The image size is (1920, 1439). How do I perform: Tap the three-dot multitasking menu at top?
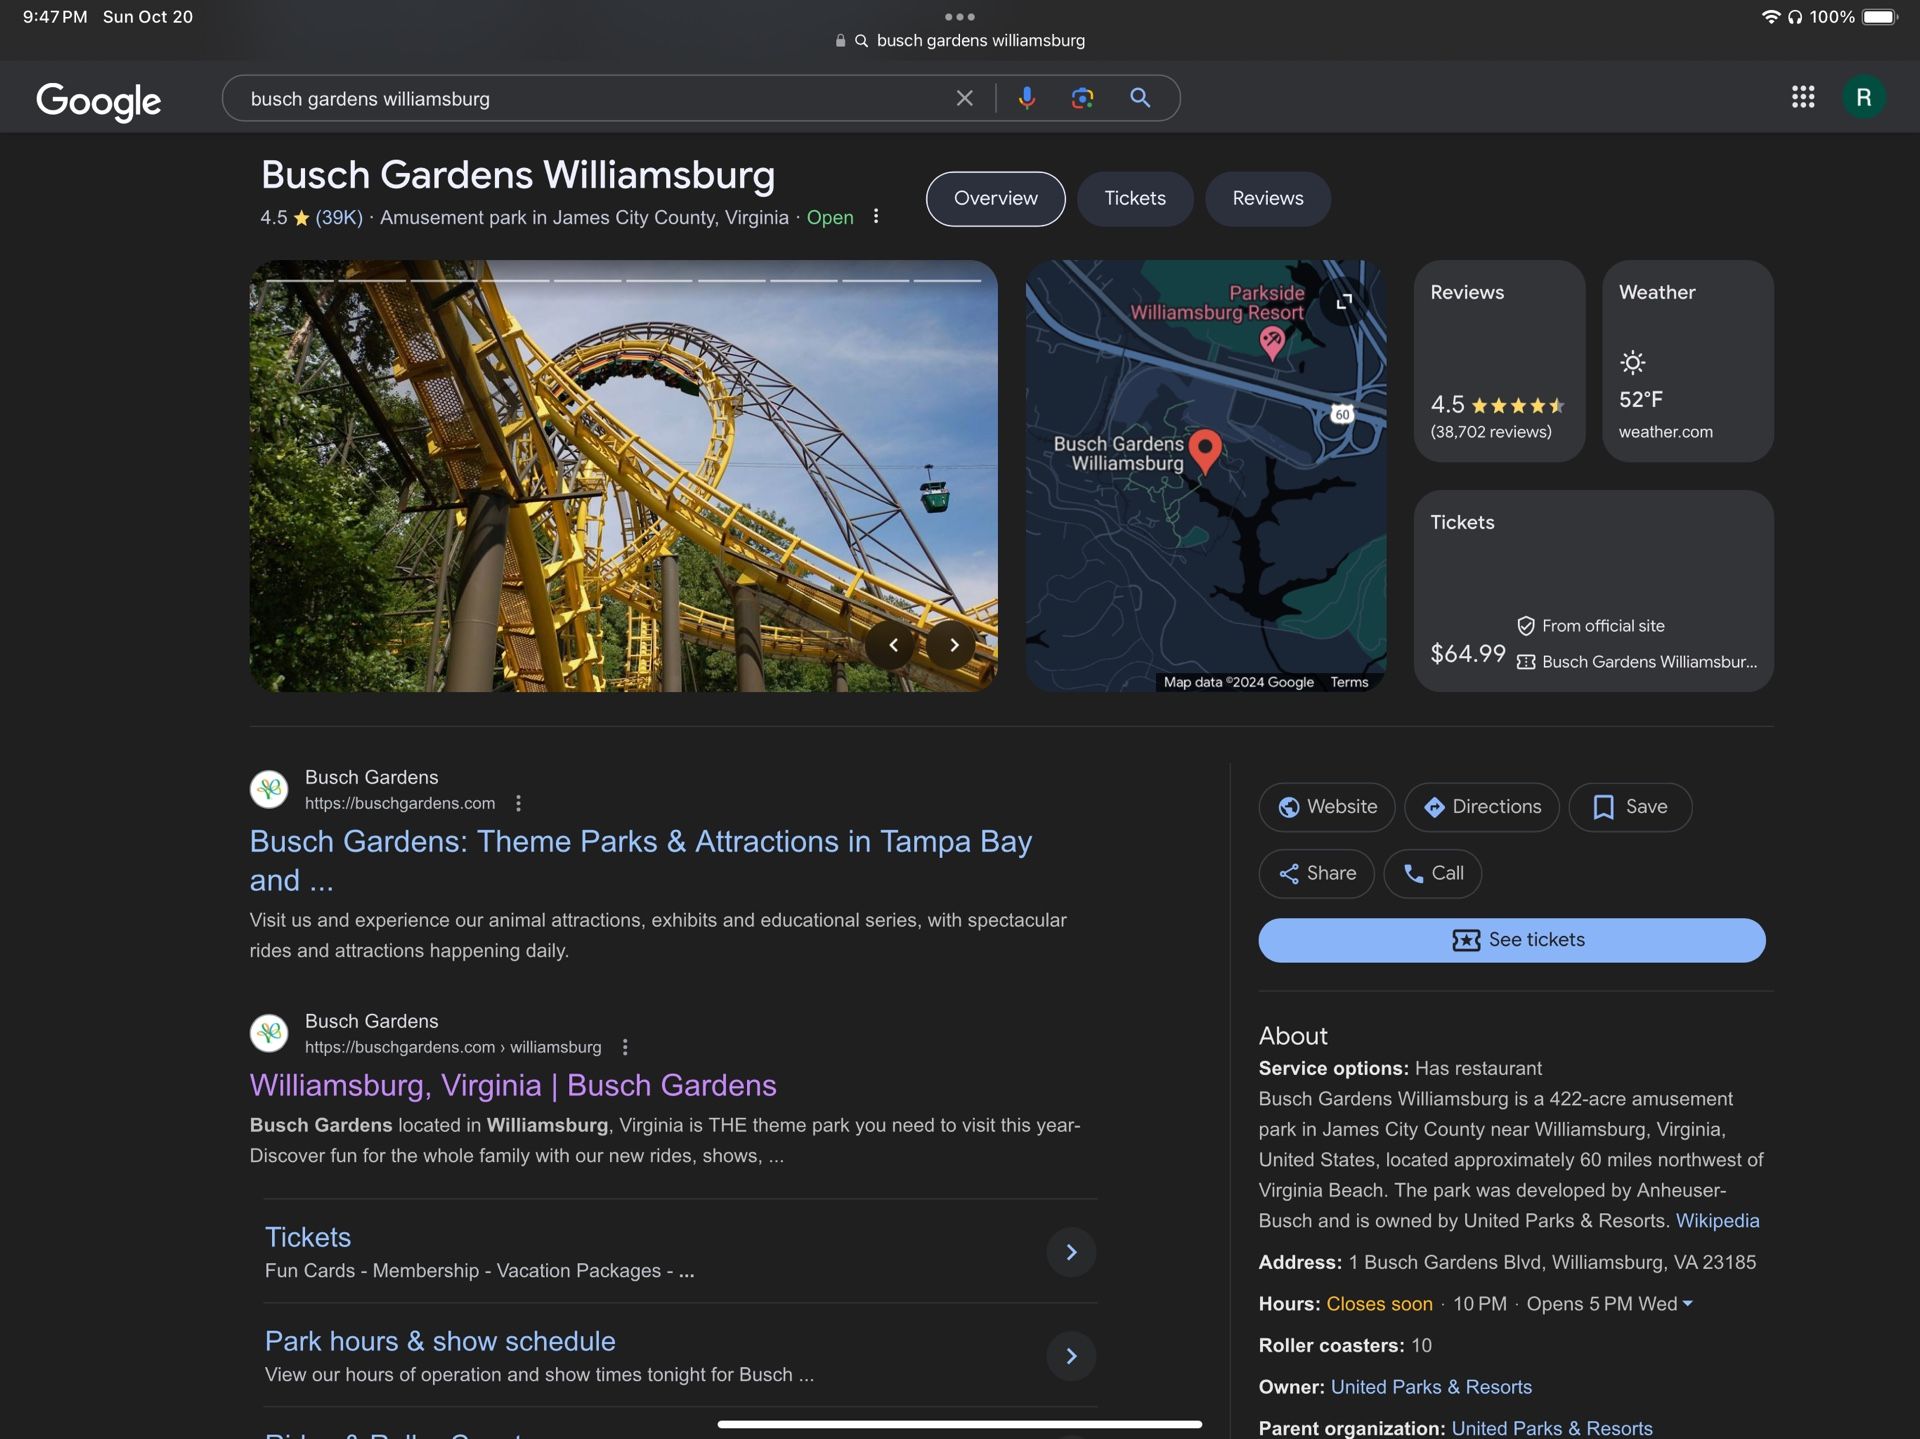point(959,16)
